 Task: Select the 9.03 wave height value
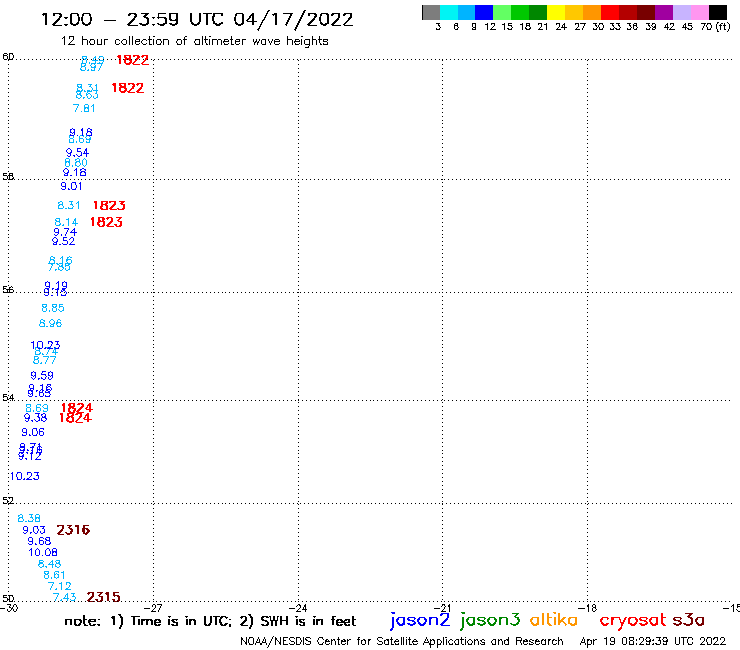34,530
